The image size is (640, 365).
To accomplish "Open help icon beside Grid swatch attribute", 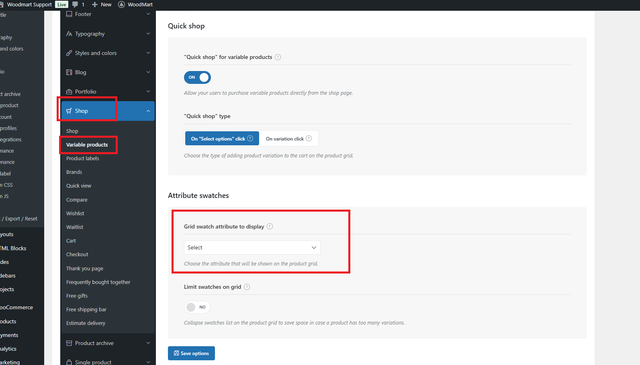I will [x=270, y=226].
